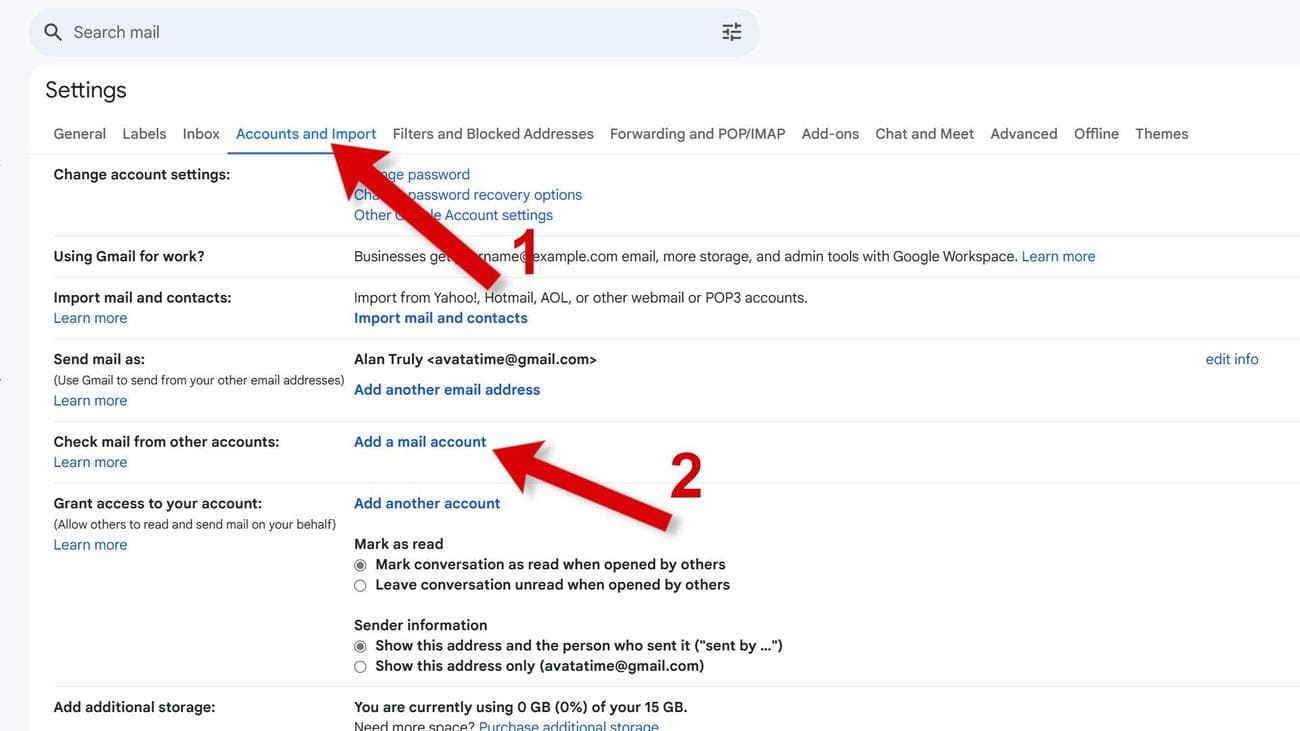
Task: Choose Show this address and sender option
Action: (x=360, y=646)
